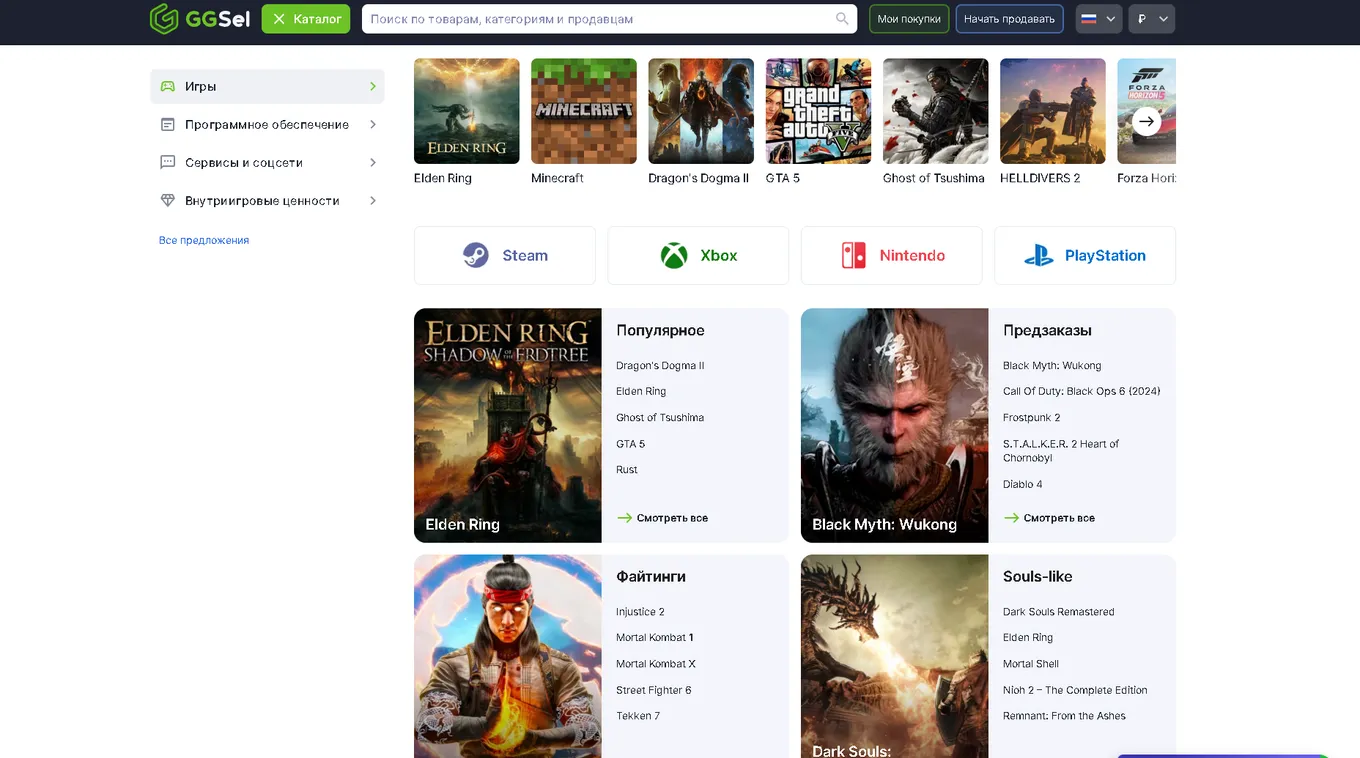
Task: Open the language dropdown arrow
Action: 1110,19
